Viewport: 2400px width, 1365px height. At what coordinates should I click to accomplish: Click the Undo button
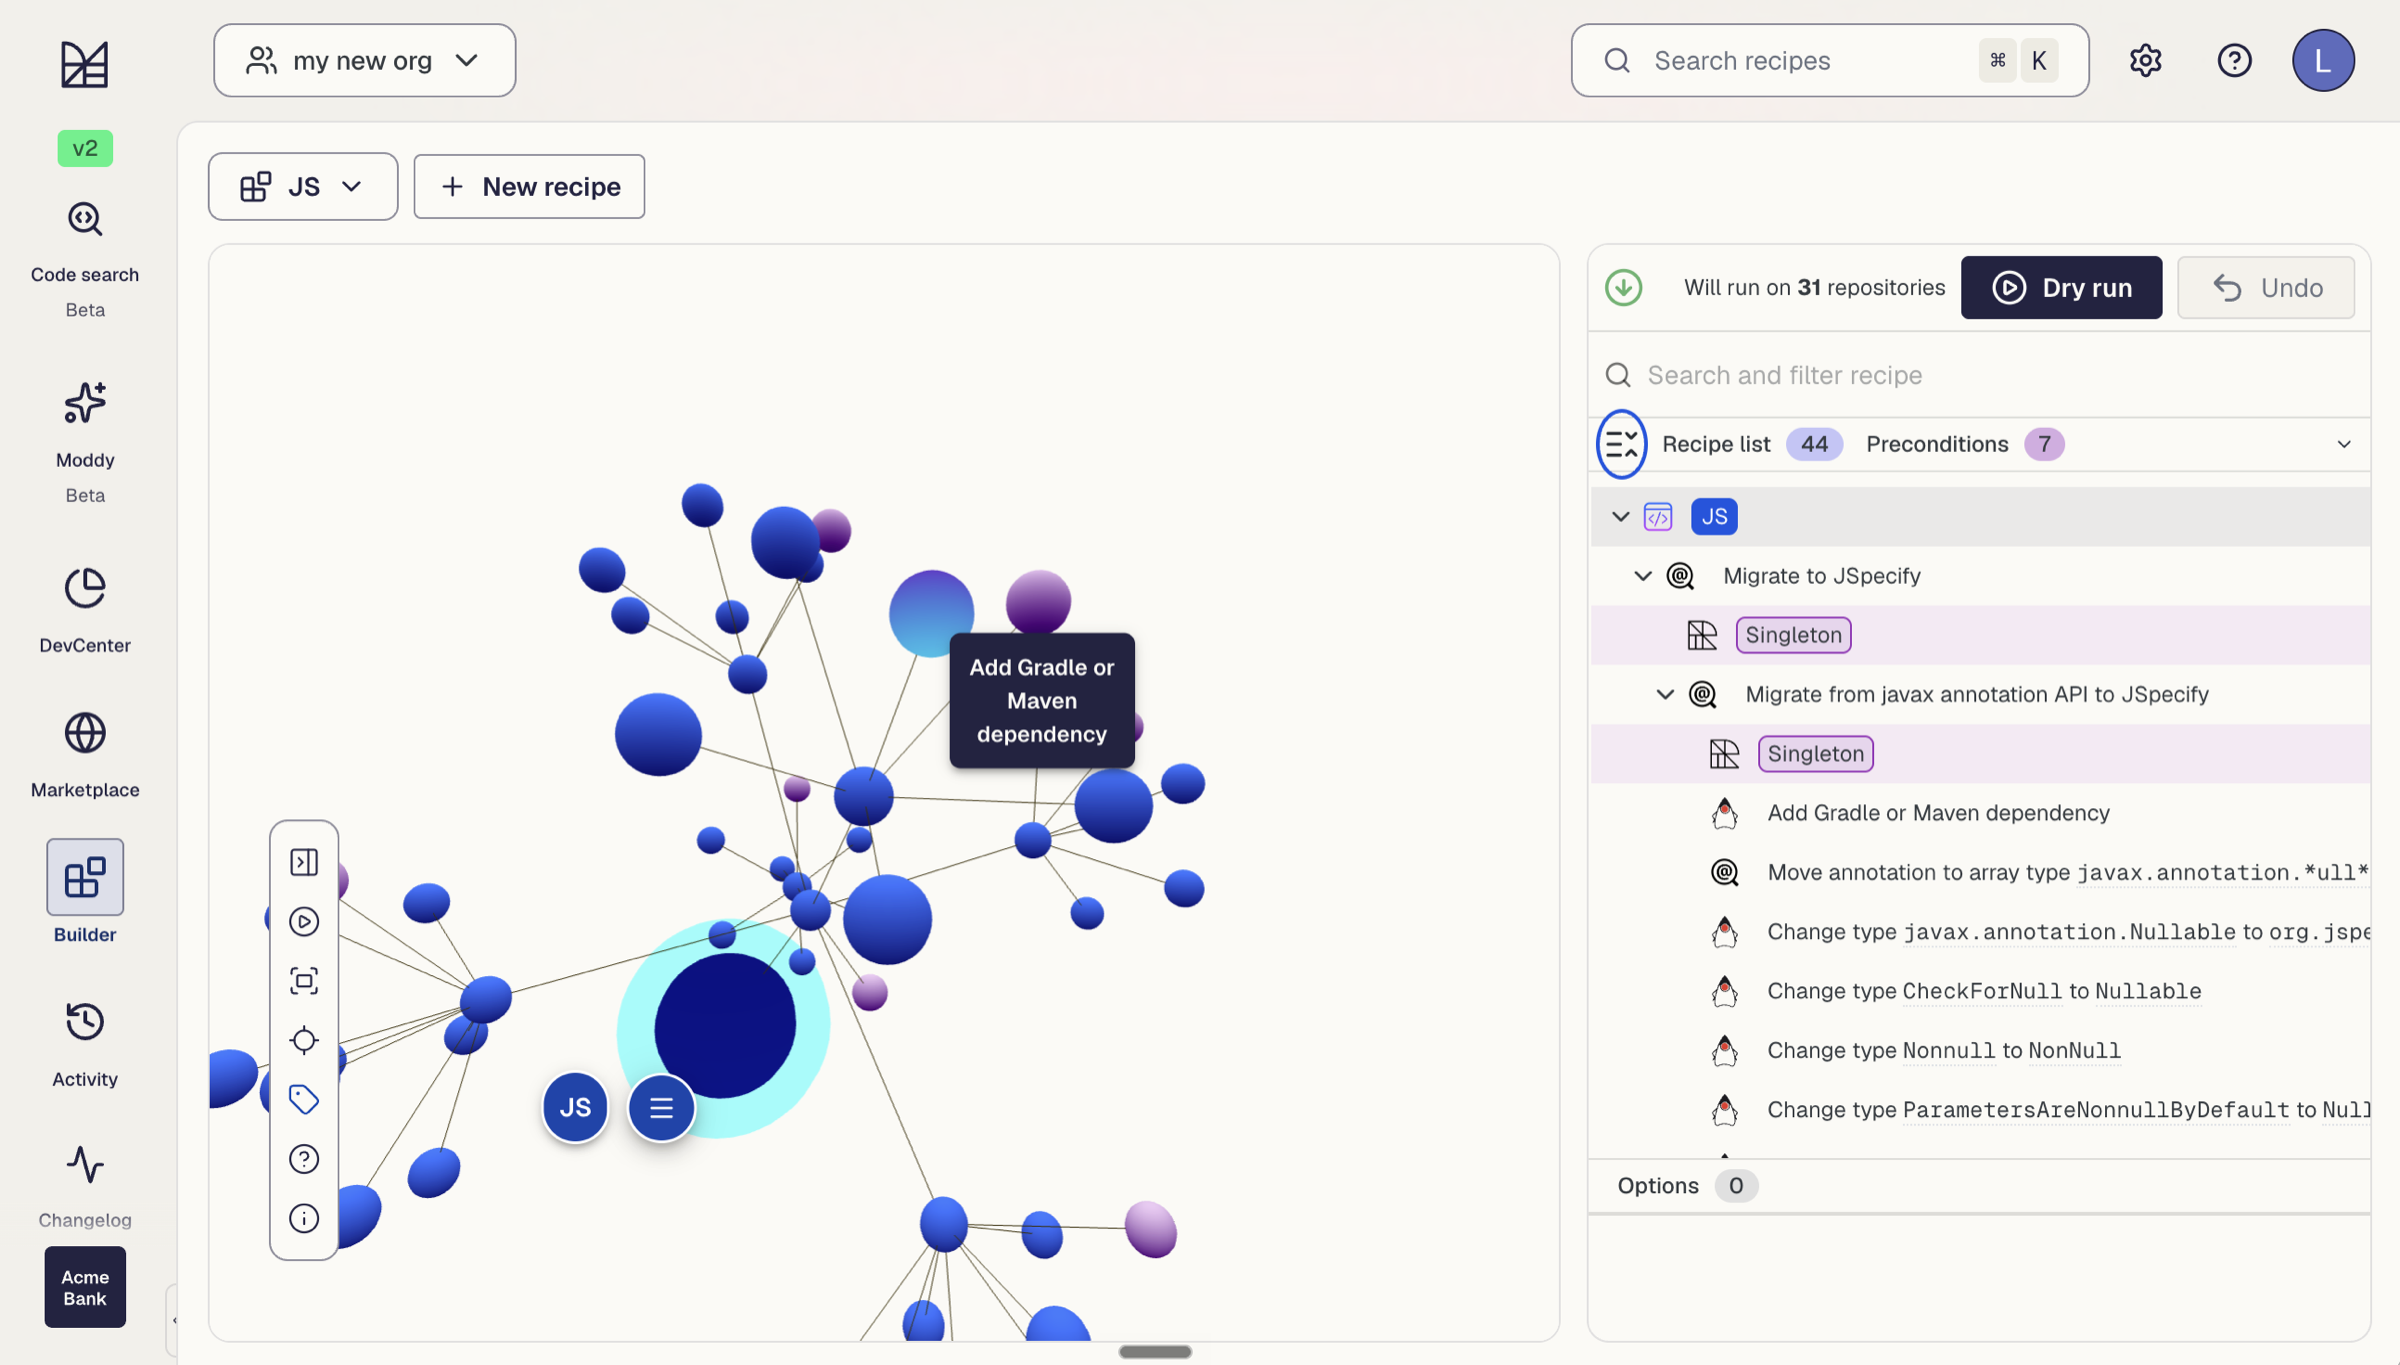pyautogui.click(x=2265, y=288)
